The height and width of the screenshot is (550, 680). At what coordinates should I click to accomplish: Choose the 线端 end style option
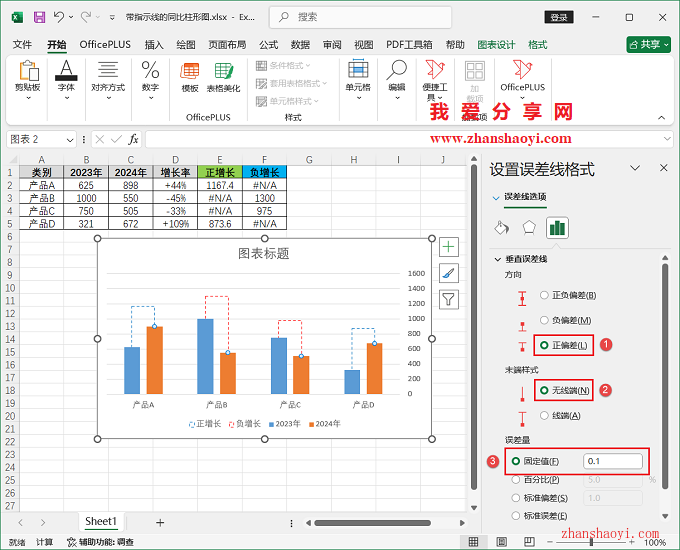[x=544, y=415]
